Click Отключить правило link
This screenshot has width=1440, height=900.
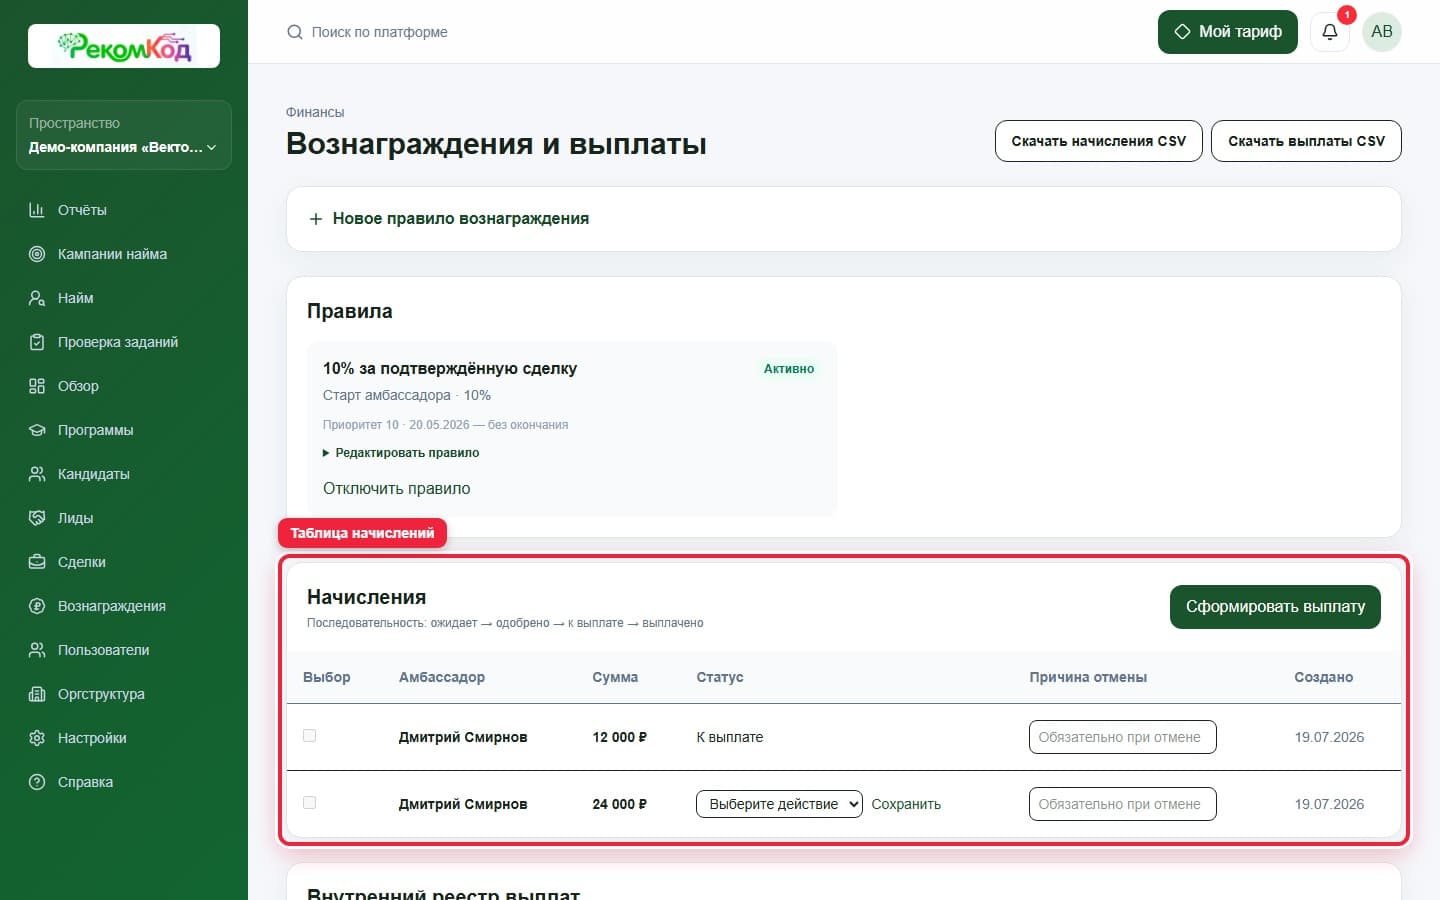coord(396,489)
